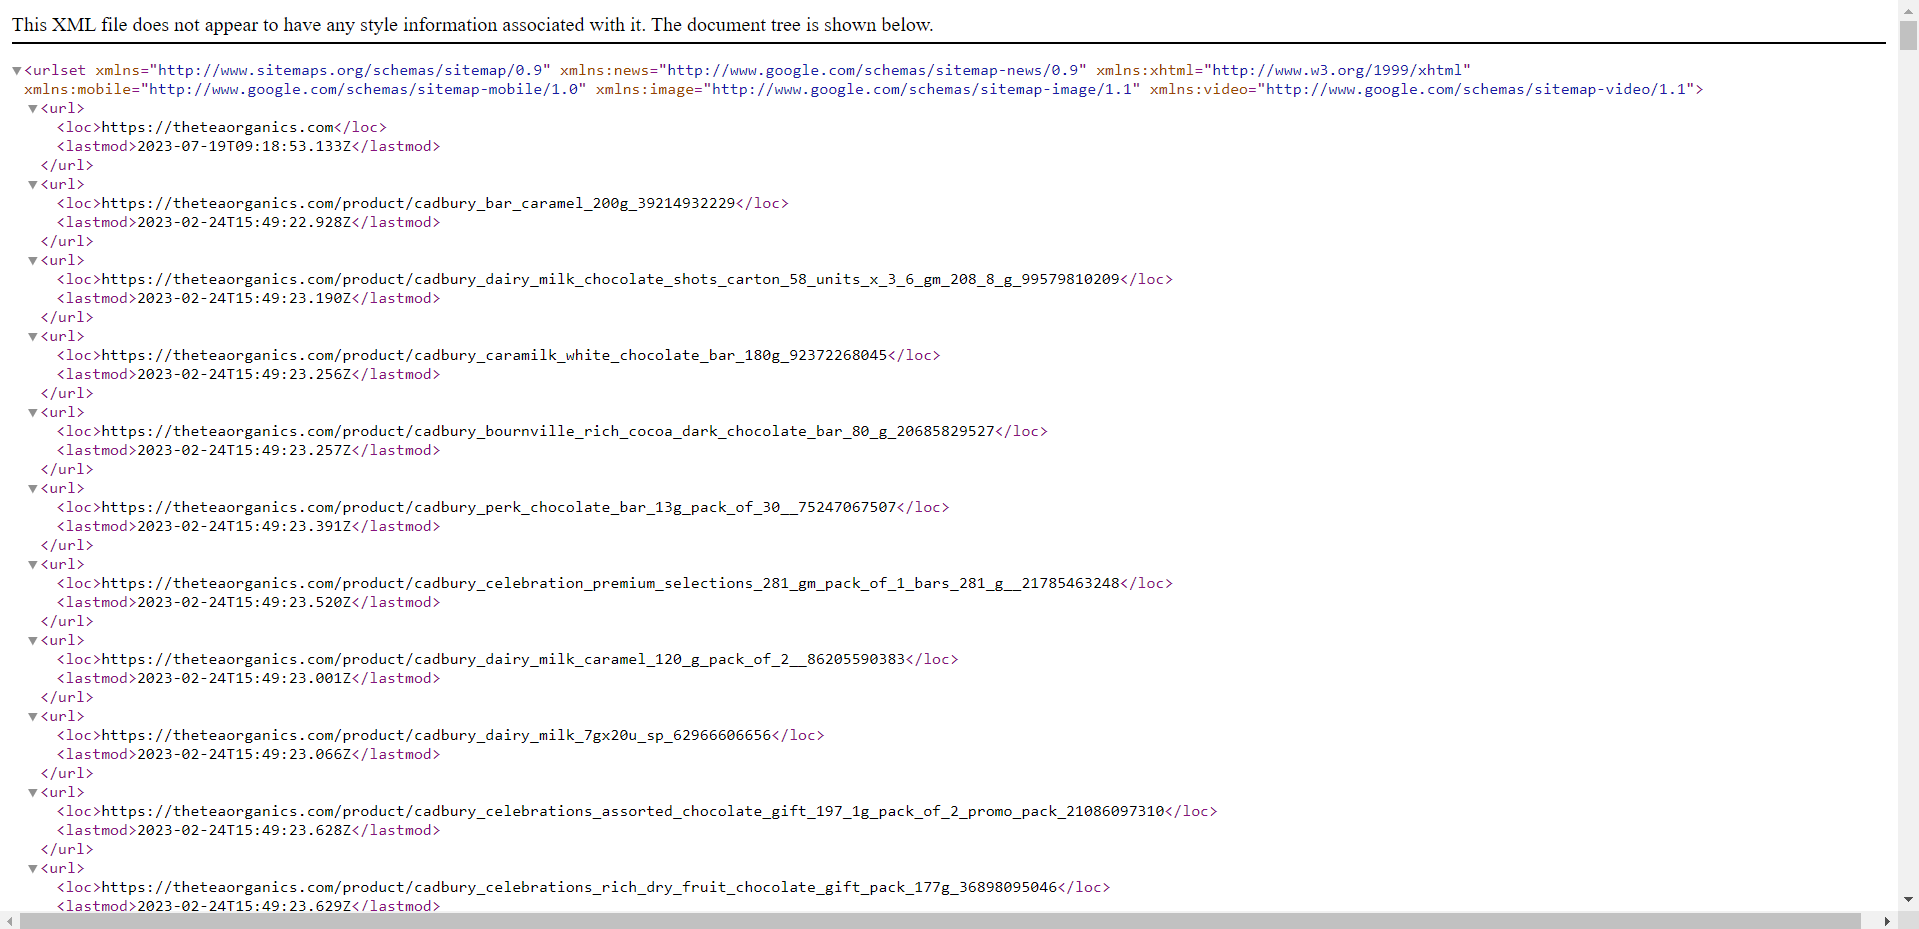Collapse url node for cadbury_celebrations_assorted_chocolate_gift

(x=33, y=793)
